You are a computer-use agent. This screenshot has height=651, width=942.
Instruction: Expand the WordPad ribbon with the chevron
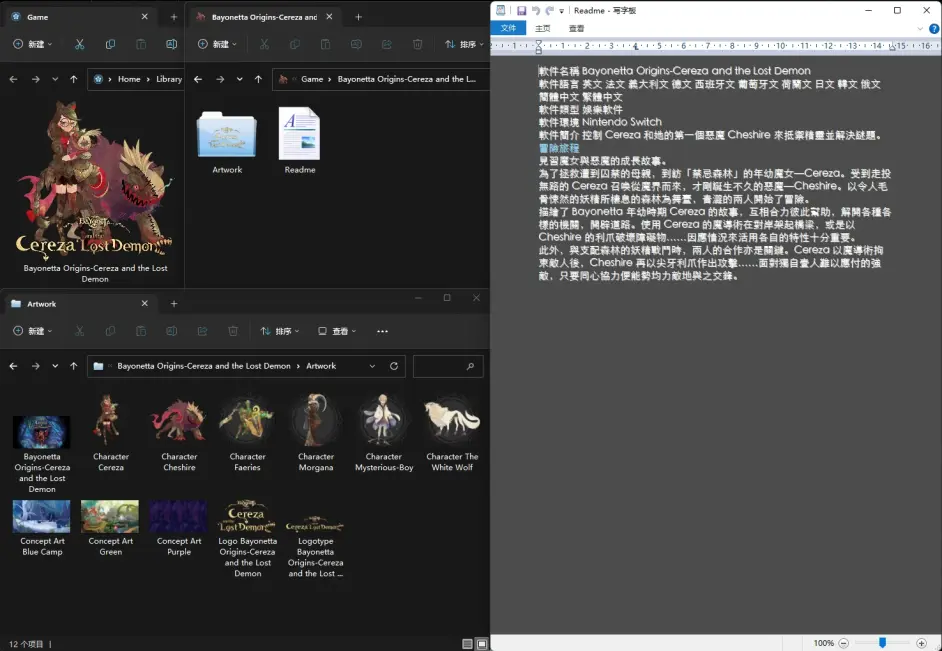pos(920,28)
